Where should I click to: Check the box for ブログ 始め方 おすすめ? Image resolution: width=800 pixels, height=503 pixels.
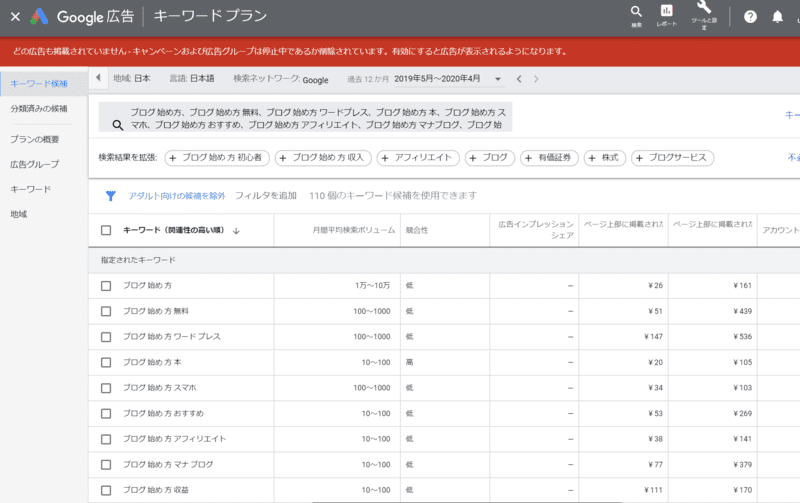106,414
